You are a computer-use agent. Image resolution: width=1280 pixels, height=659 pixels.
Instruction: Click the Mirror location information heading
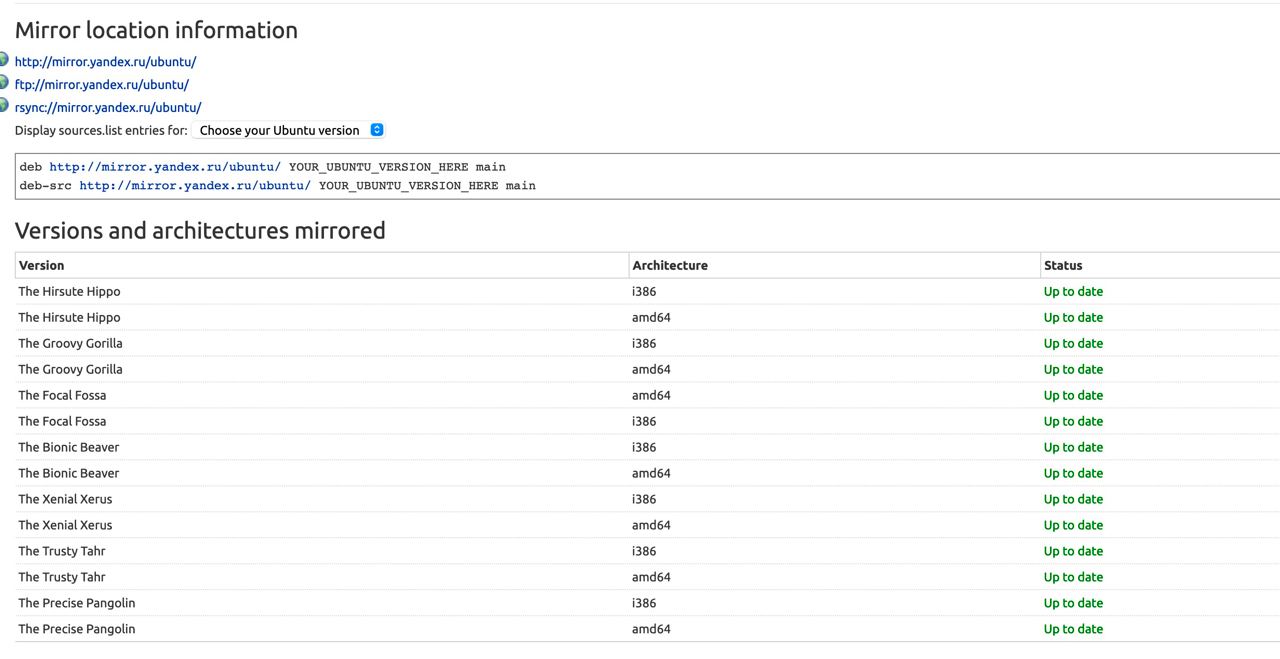(x=156, y=30)
